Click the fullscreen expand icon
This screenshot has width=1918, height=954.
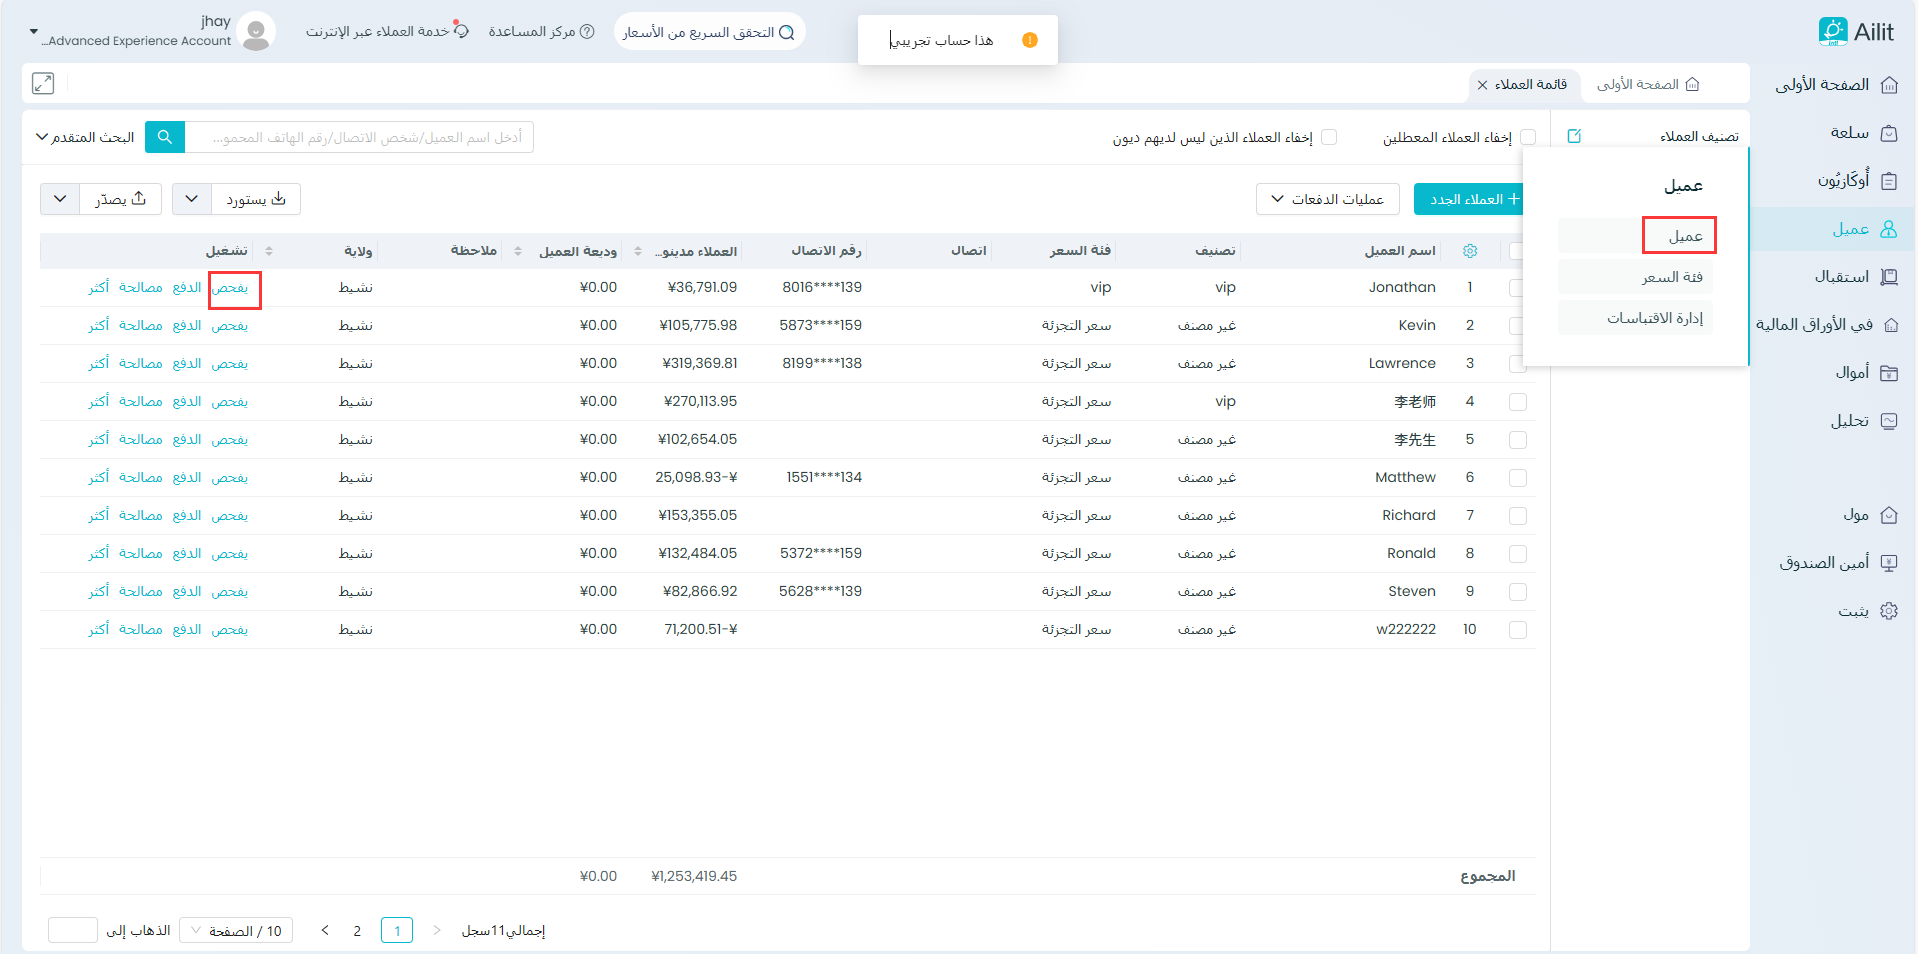pyautogui.click(x=43, y=84)
